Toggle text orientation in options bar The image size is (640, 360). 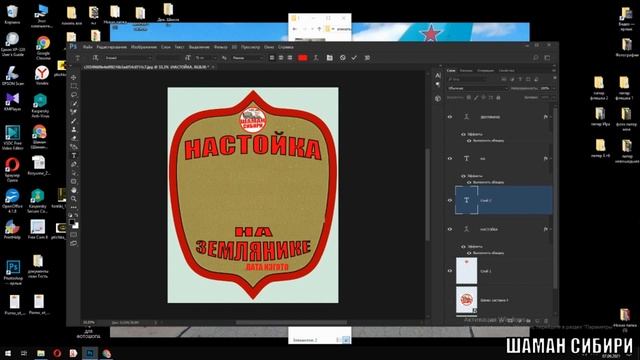click(x=95, y=58)
